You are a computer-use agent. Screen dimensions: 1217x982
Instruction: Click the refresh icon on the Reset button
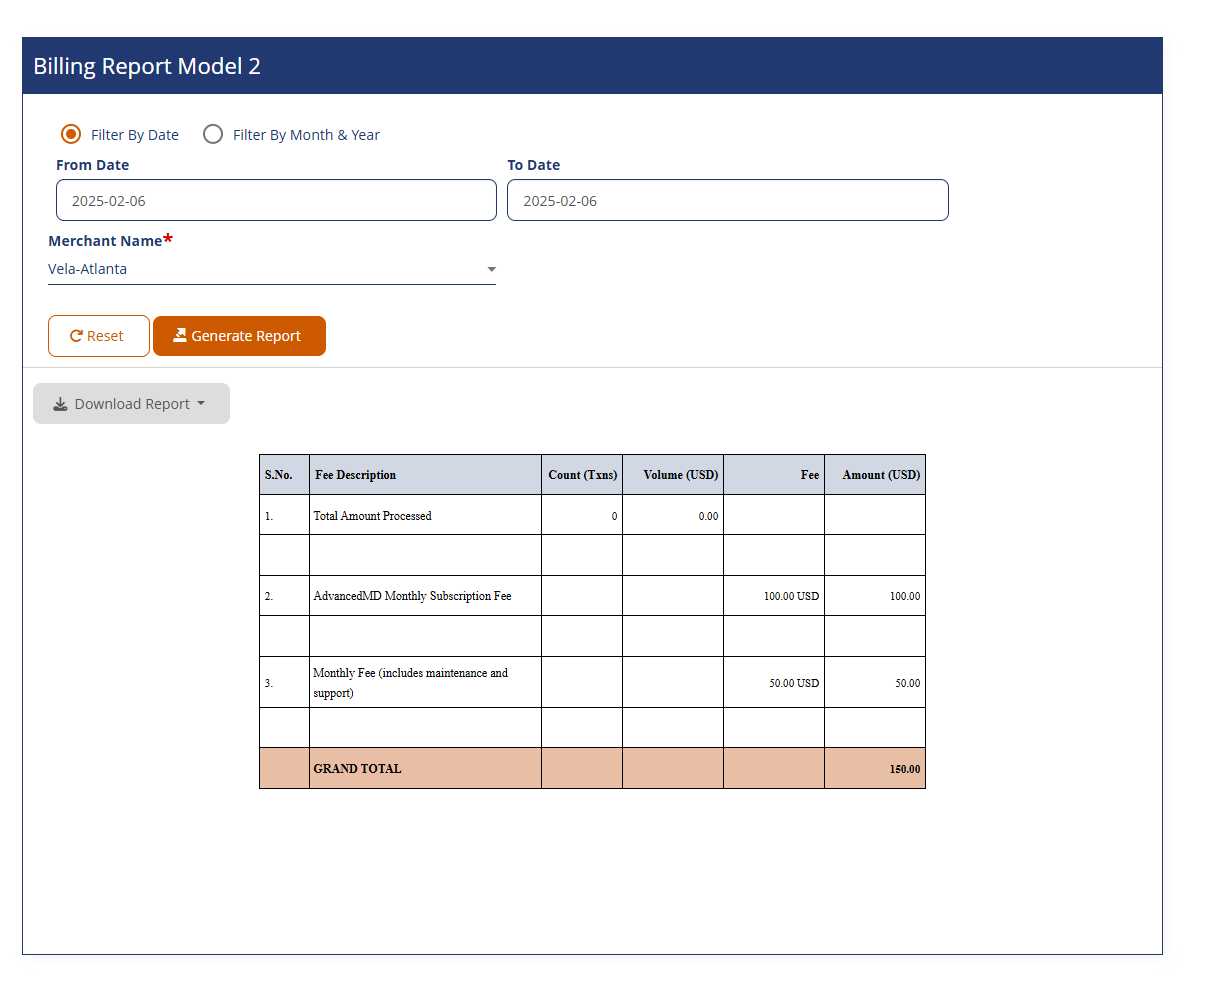coord(79,335)
